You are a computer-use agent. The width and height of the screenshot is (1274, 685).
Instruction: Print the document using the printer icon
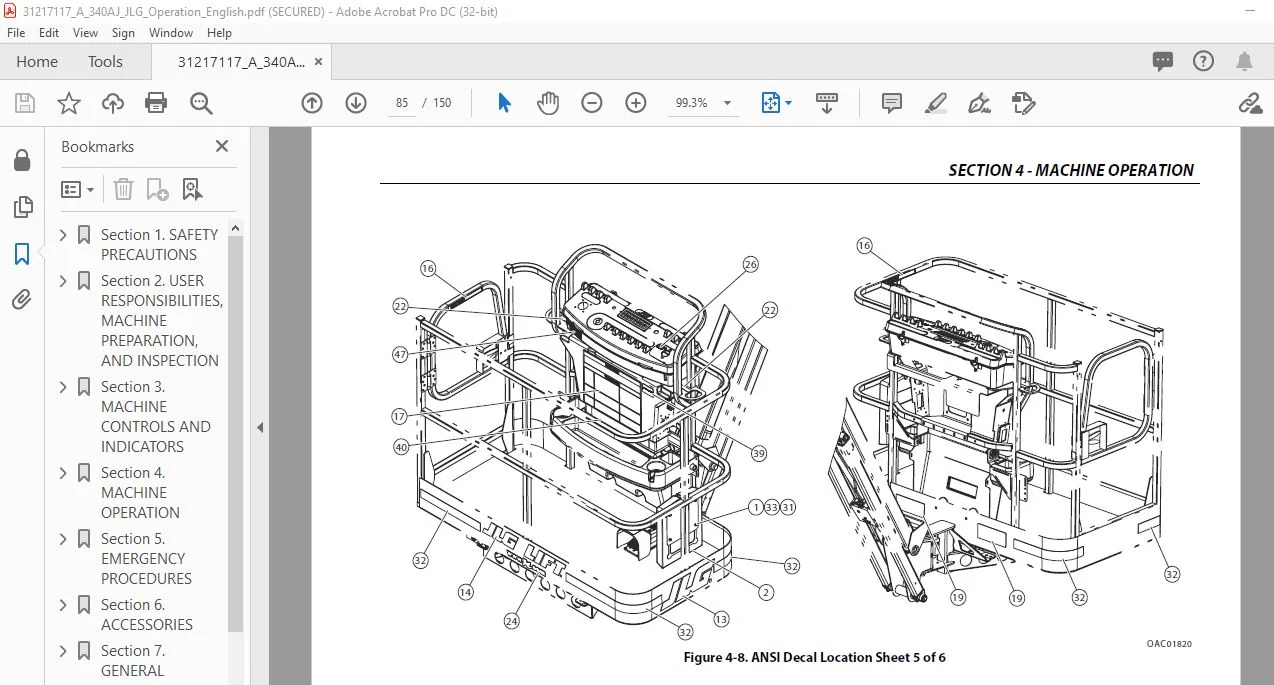click(x=156, y=103)
